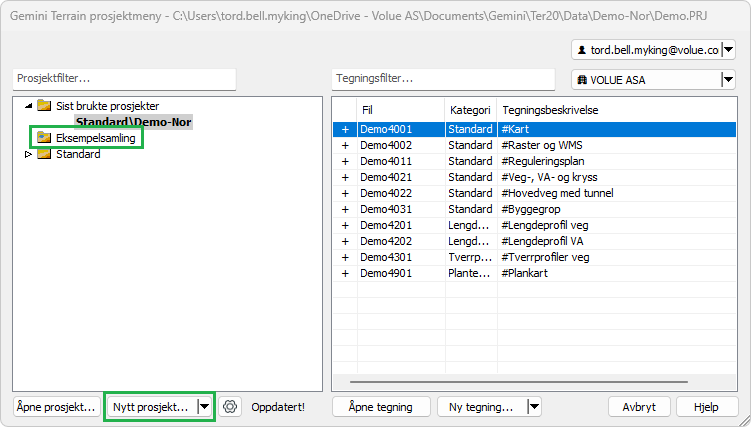
Task: Click the Åpne prosjekt button
Action: tap(56, 407)
